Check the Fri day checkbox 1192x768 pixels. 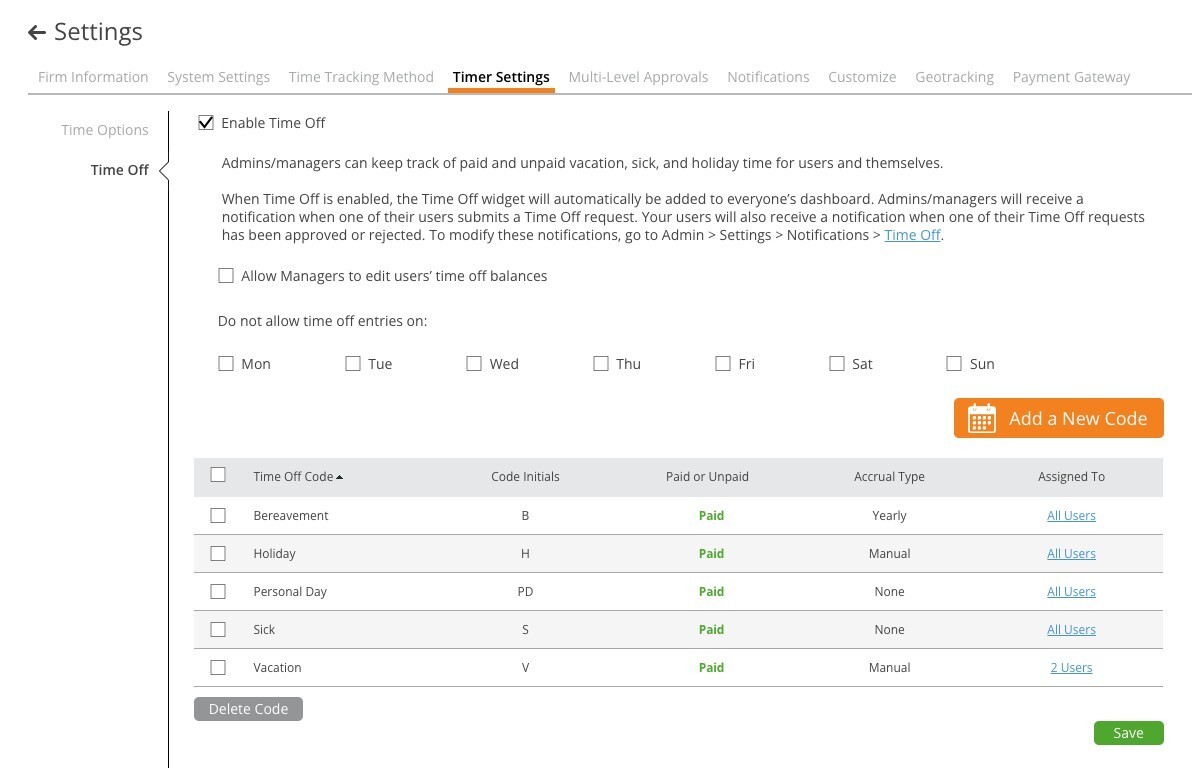coord(723,363)
